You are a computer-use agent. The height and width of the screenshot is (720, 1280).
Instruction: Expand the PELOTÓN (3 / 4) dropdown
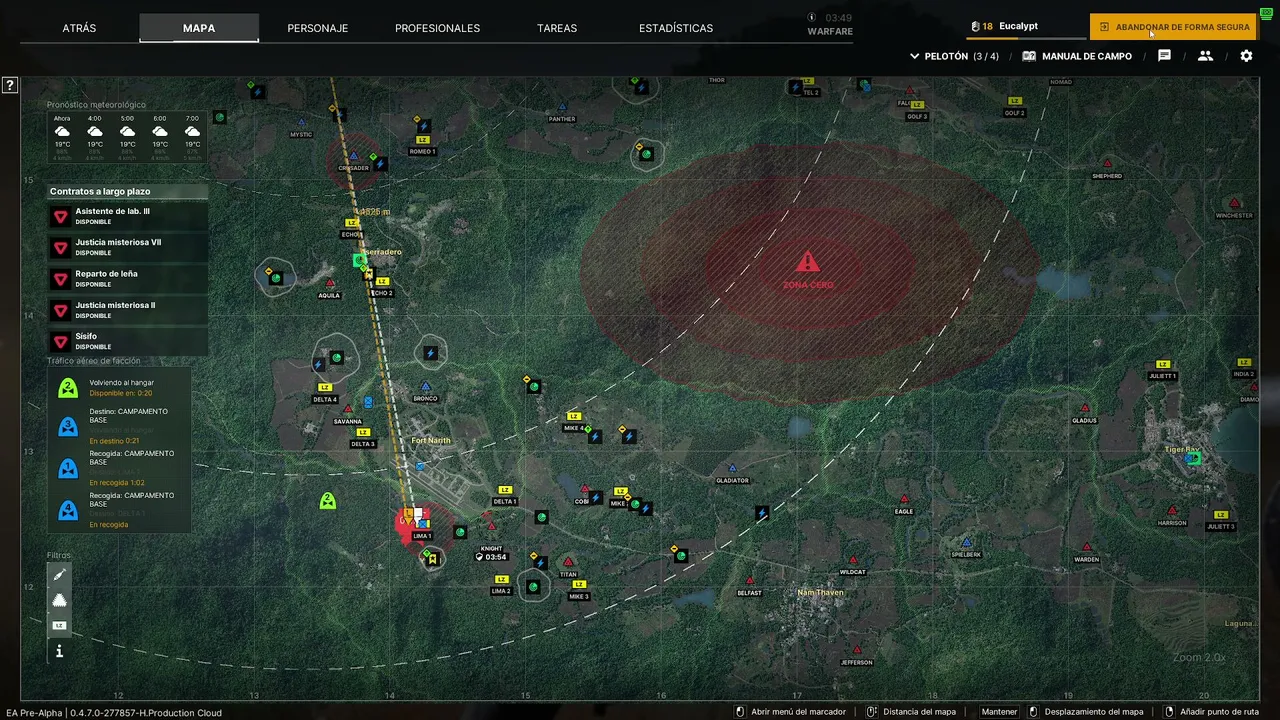[x=954, y=56]
